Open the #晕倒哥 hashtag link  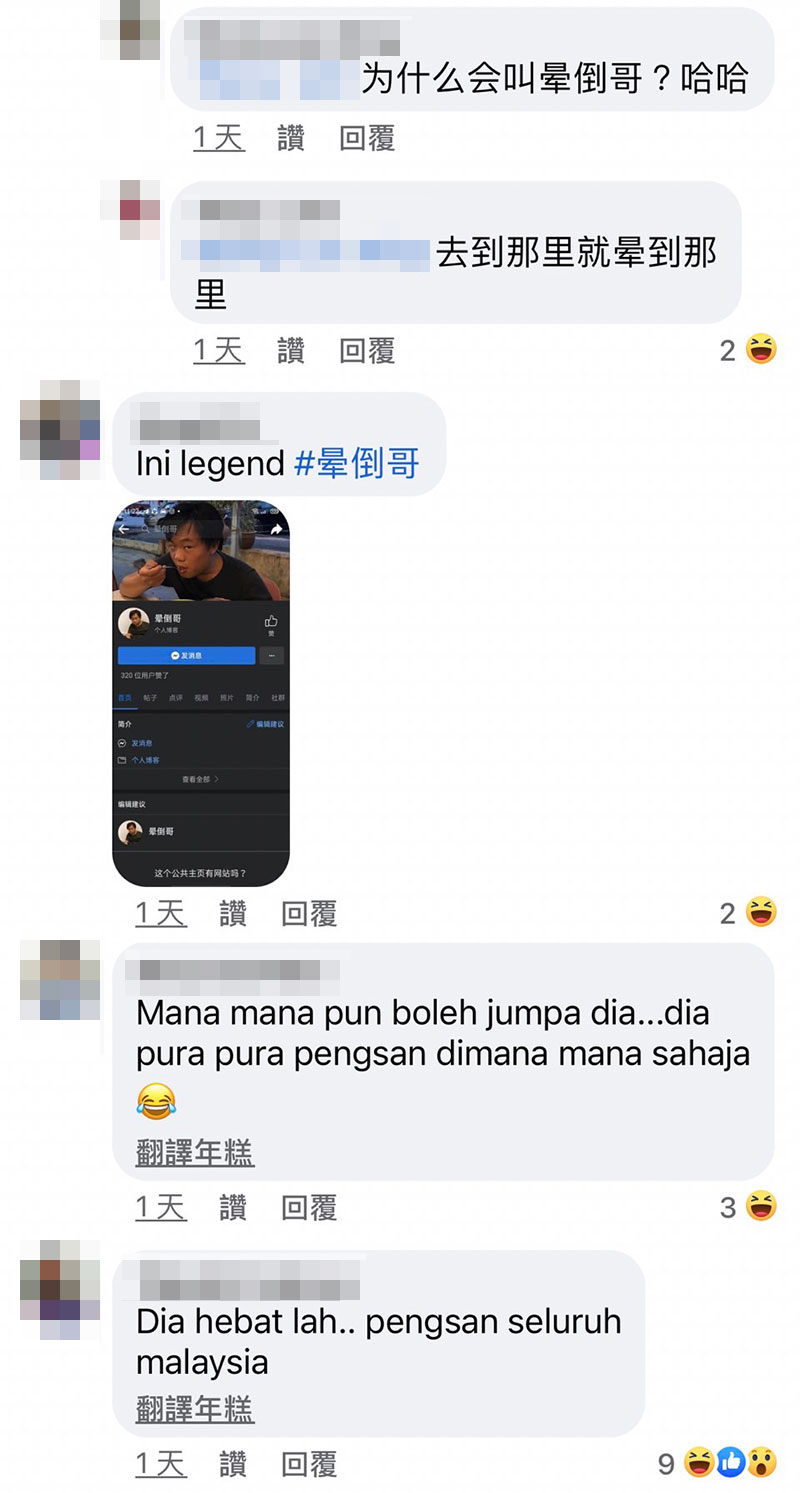point(357,462)
